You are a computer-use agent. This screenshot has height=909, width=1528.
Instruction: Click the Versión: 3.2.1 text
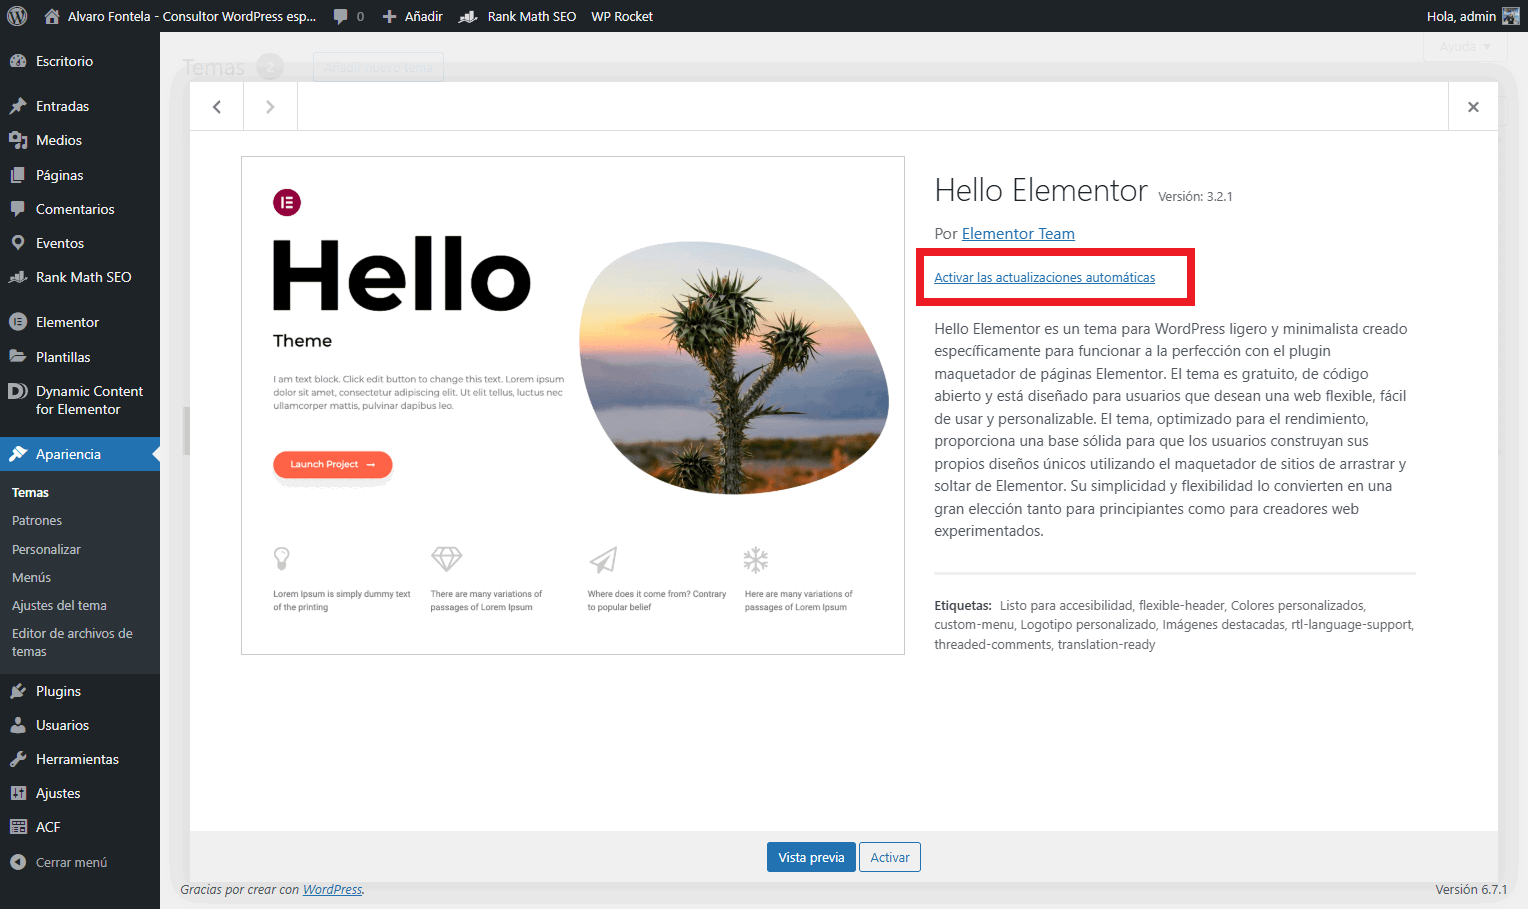point(1195,197)
